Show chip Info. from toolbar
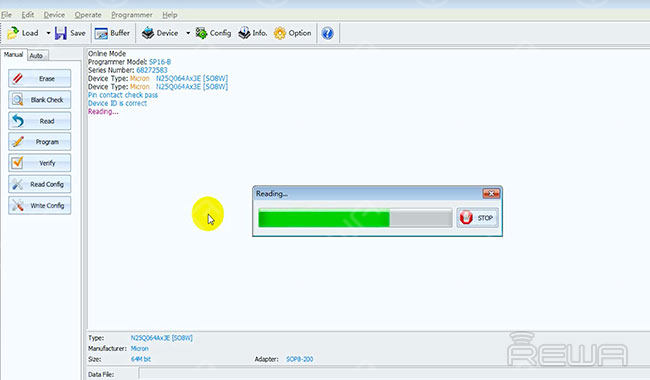650x380 pixels. coord(244,33)
